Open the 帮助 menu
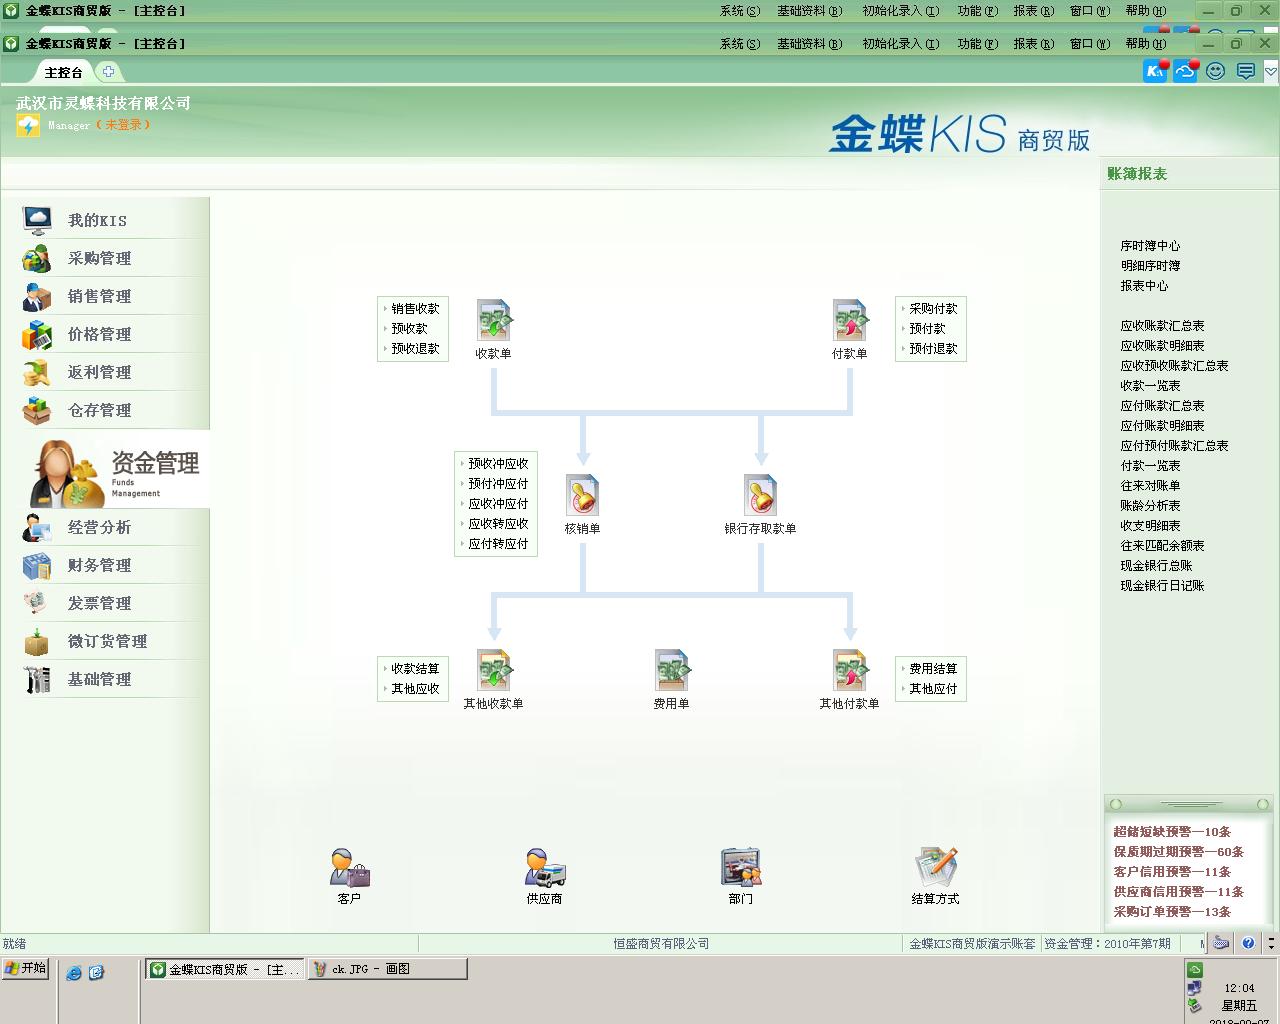The image size is (1280, 1024). pos(1146,43)
